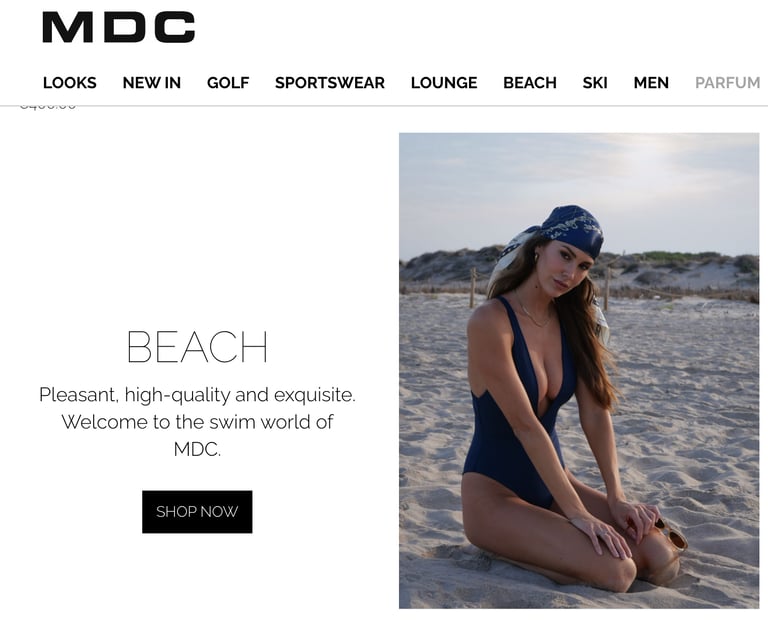Screen dimensions: 768x627
Task: Click the 'Pleasant, high-quality and exquisite' text line
Action: point(197,395)
